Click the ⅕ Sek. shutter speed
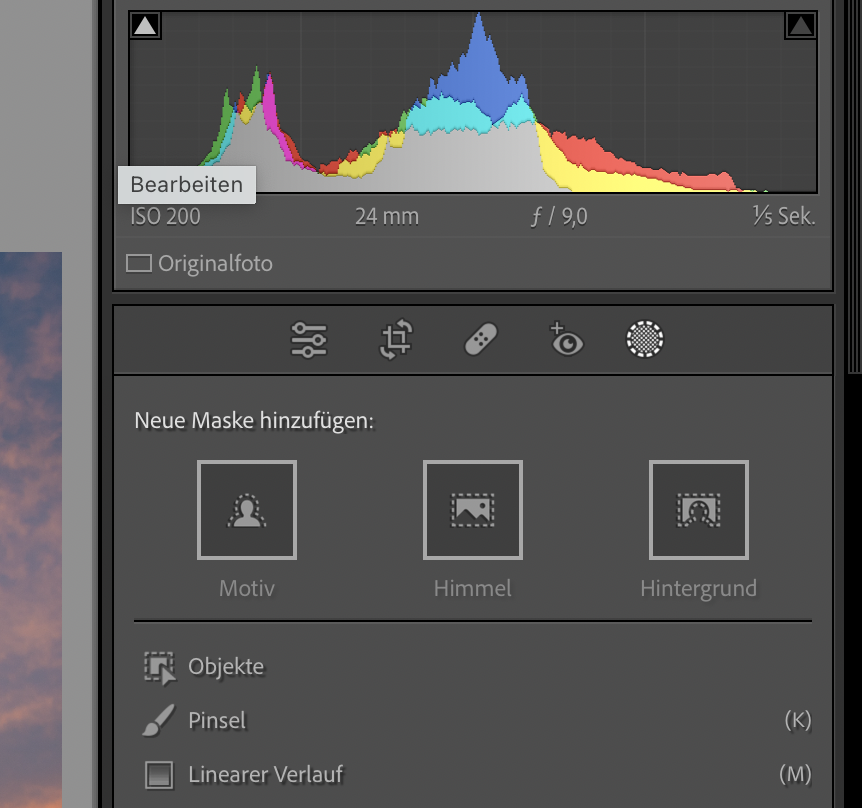862x808 pixels. pos(784,216)
